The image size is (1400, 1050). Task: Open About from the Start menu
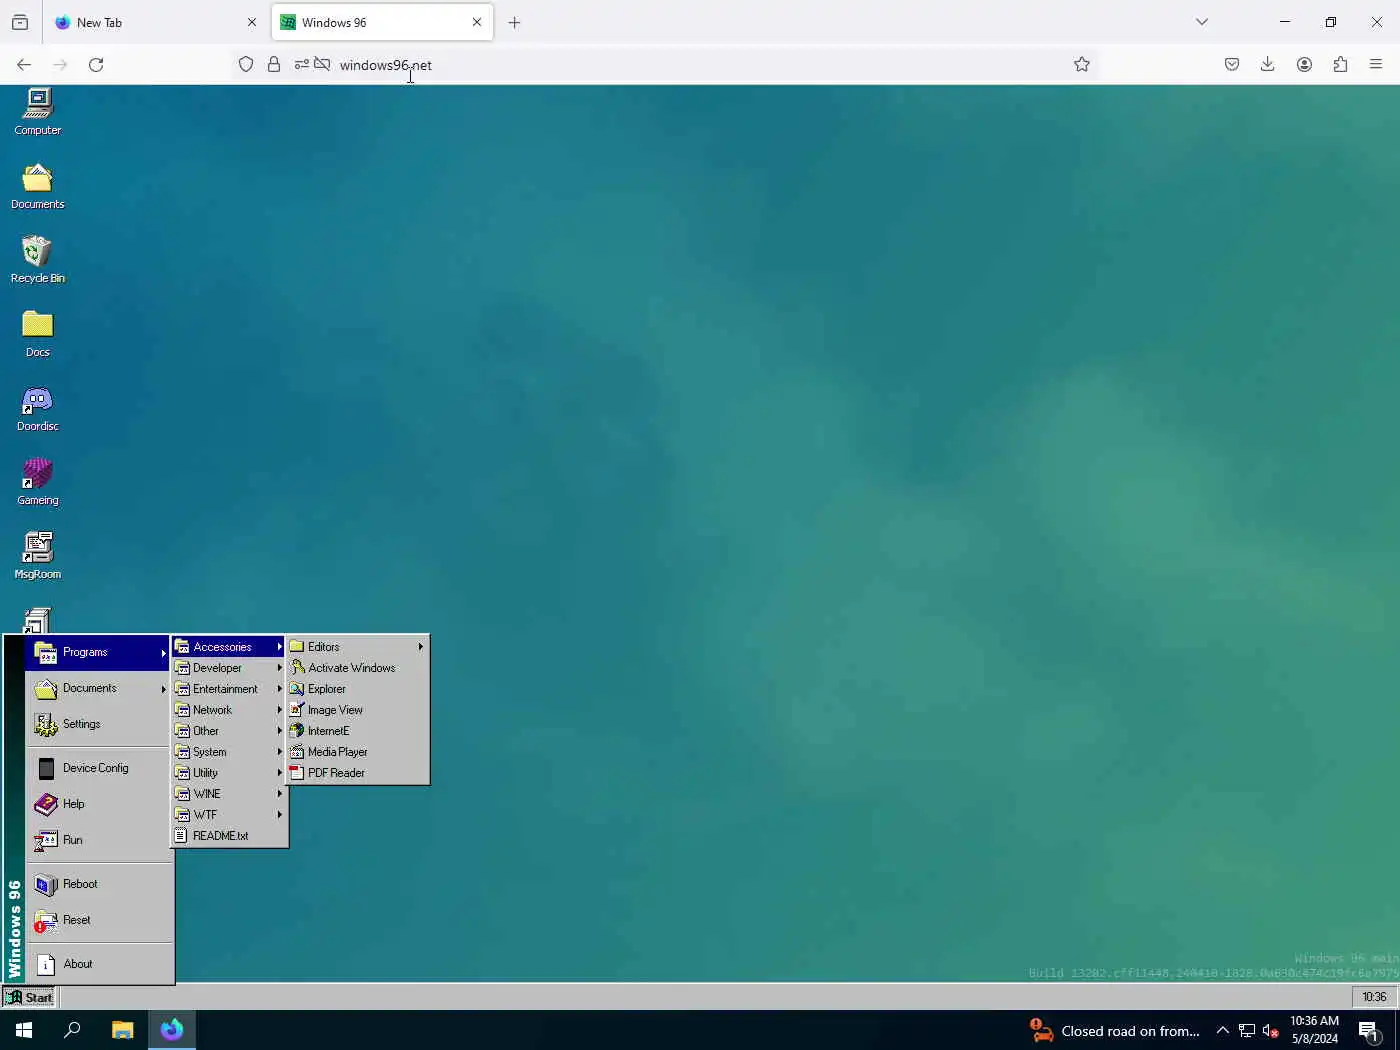pos(98,964)
